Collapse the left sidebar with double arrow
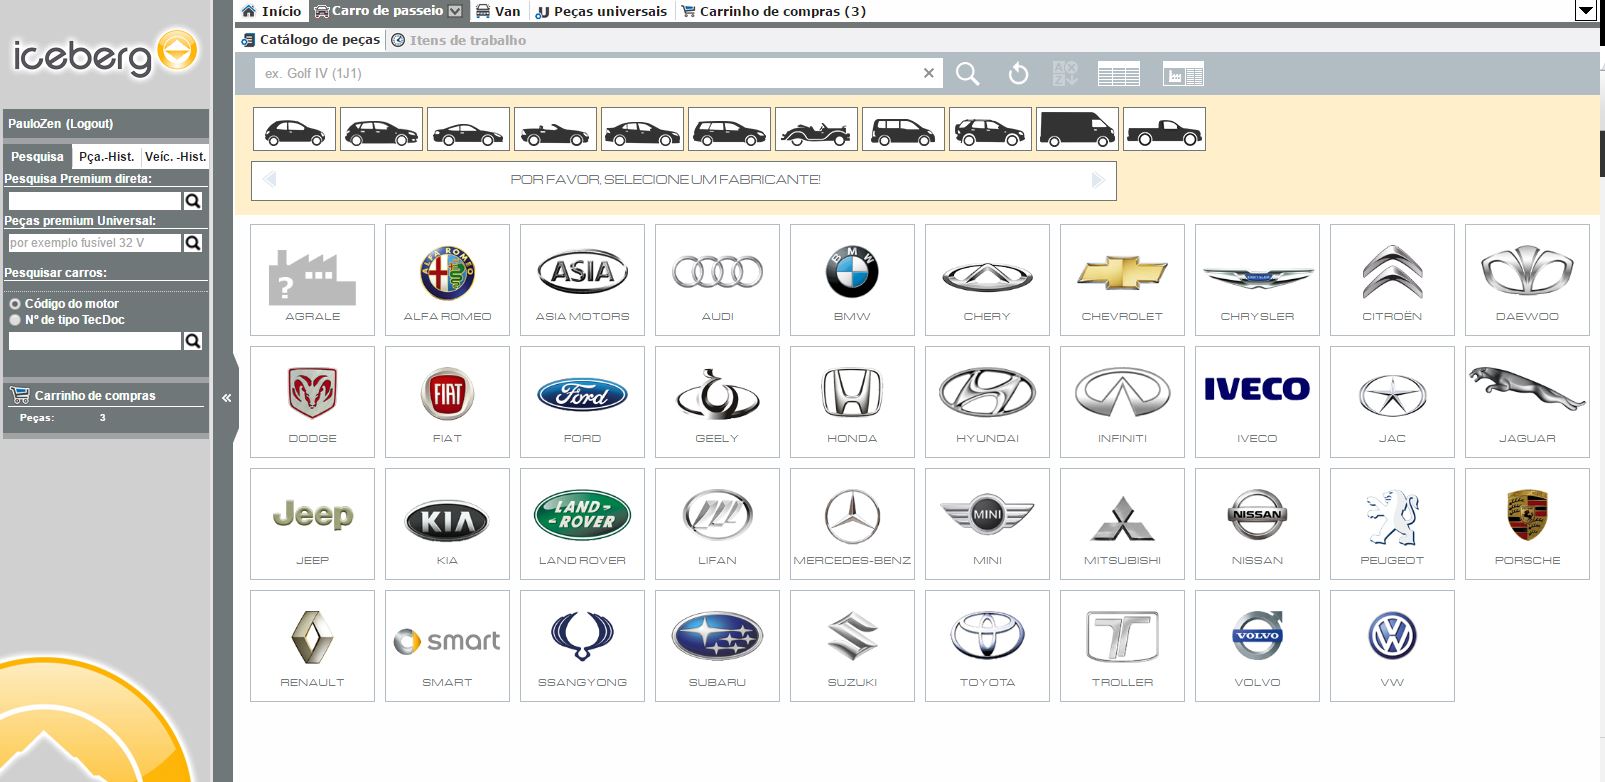The width and height of the screenshot is (1605, 782). point(226,398)
